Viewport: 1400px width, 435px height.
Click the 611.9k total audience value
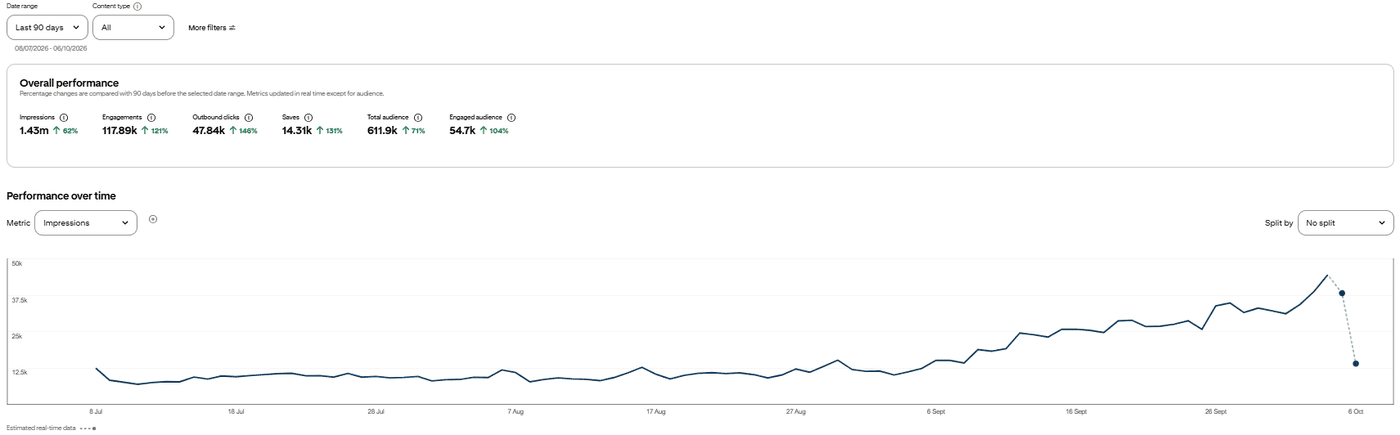pos(382,130)
